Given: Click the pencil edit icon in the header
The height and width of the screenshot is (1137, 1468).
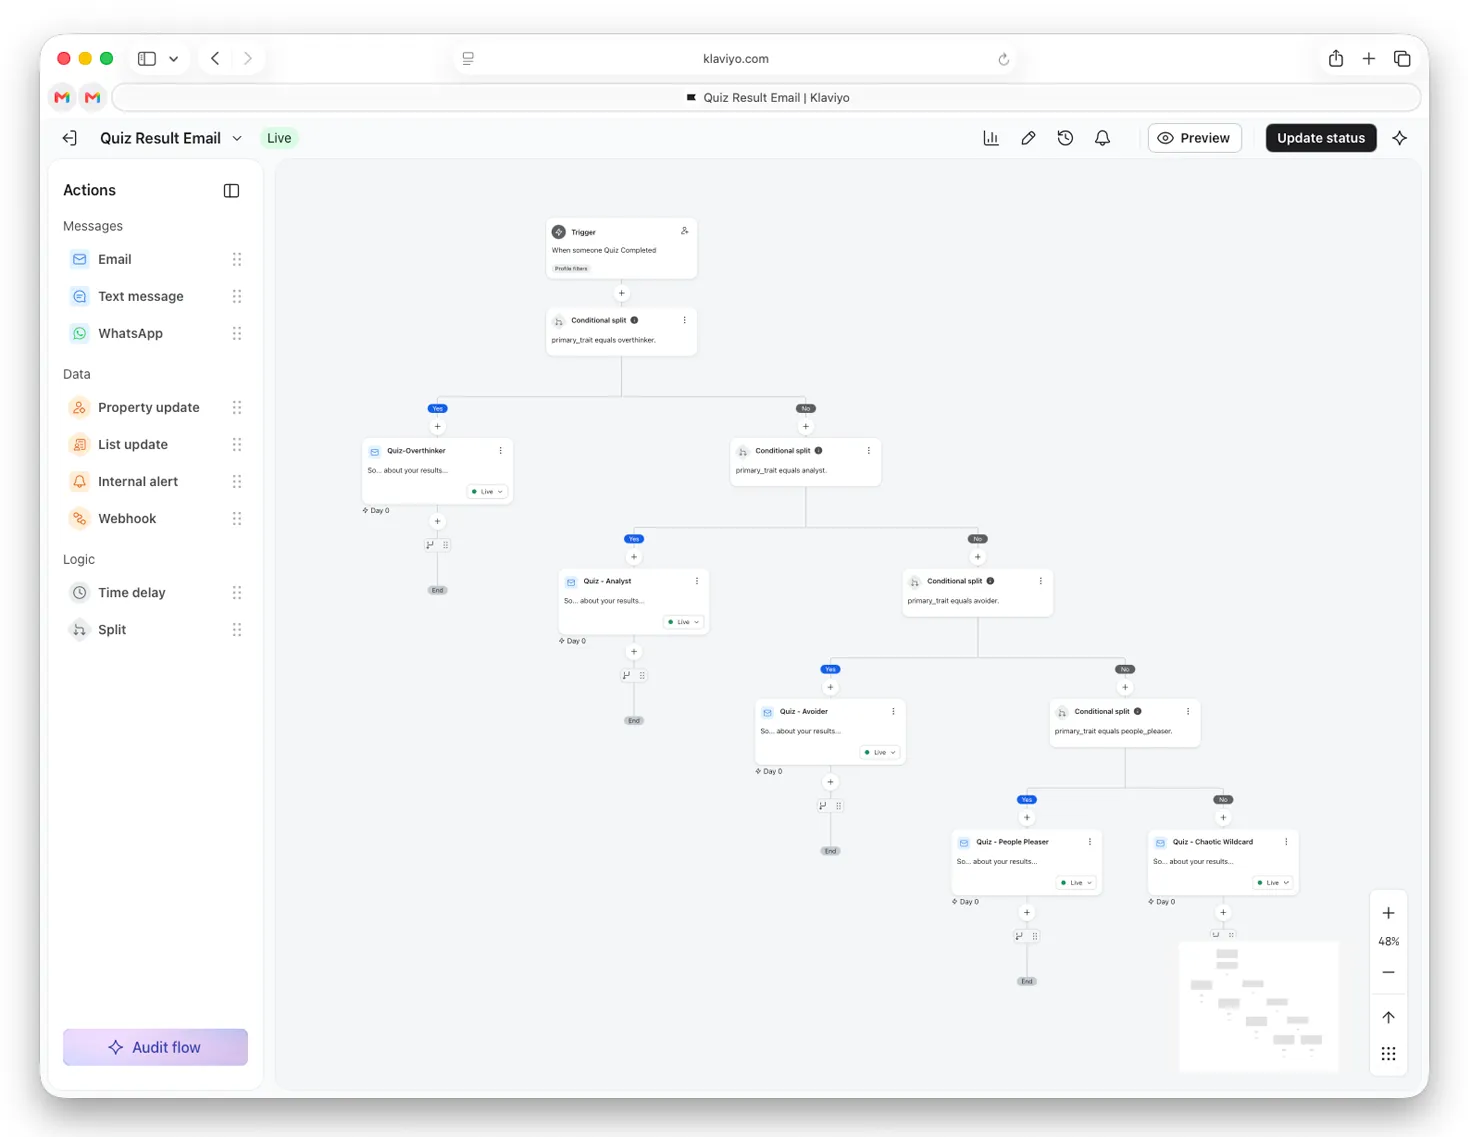Looking at the screenshot, I should point(1028,138).
